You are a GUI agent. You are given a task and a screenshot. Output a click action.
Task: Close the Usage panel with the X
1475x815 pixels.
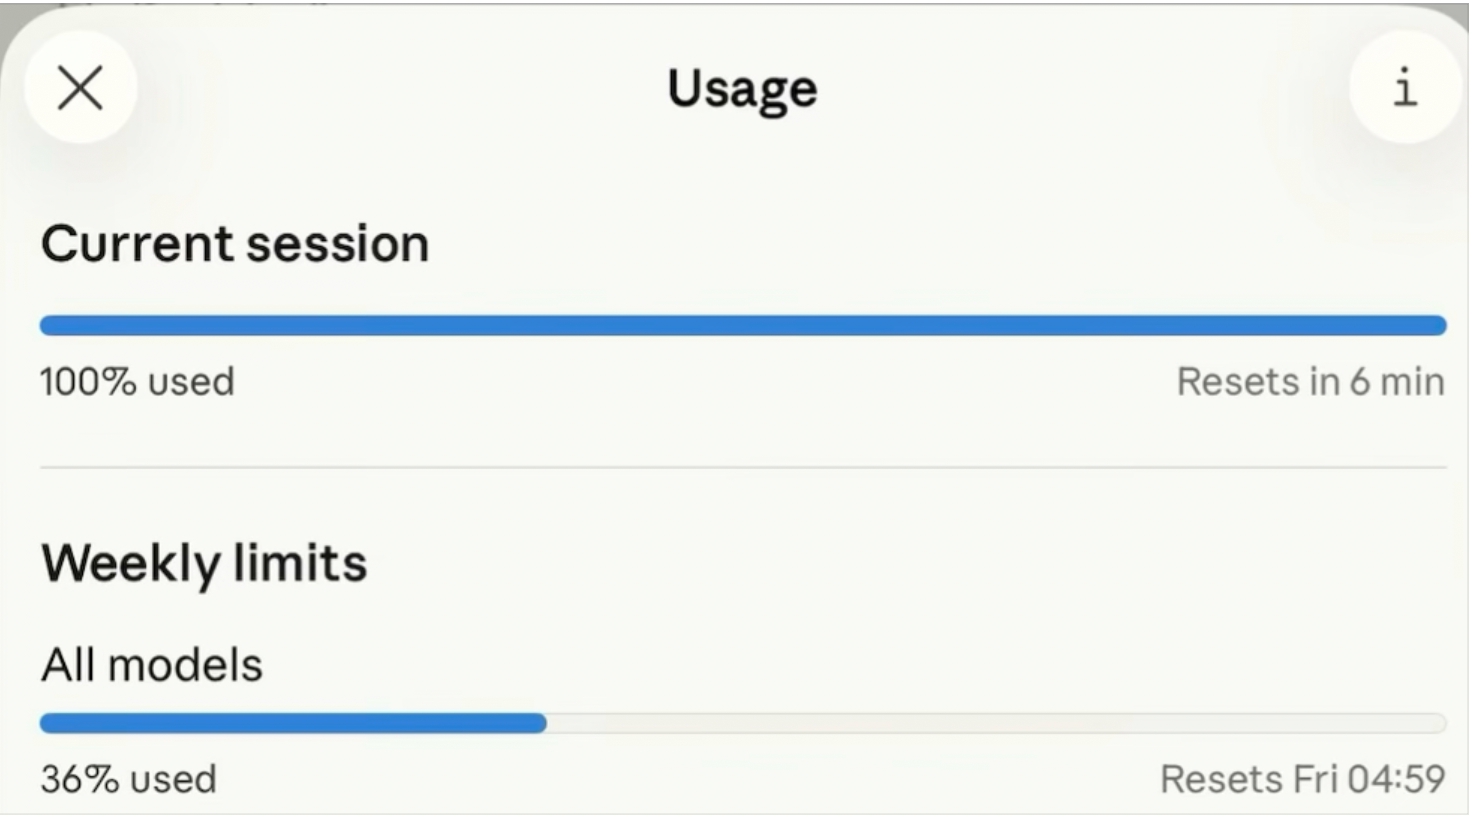click(x=80, y=87)
